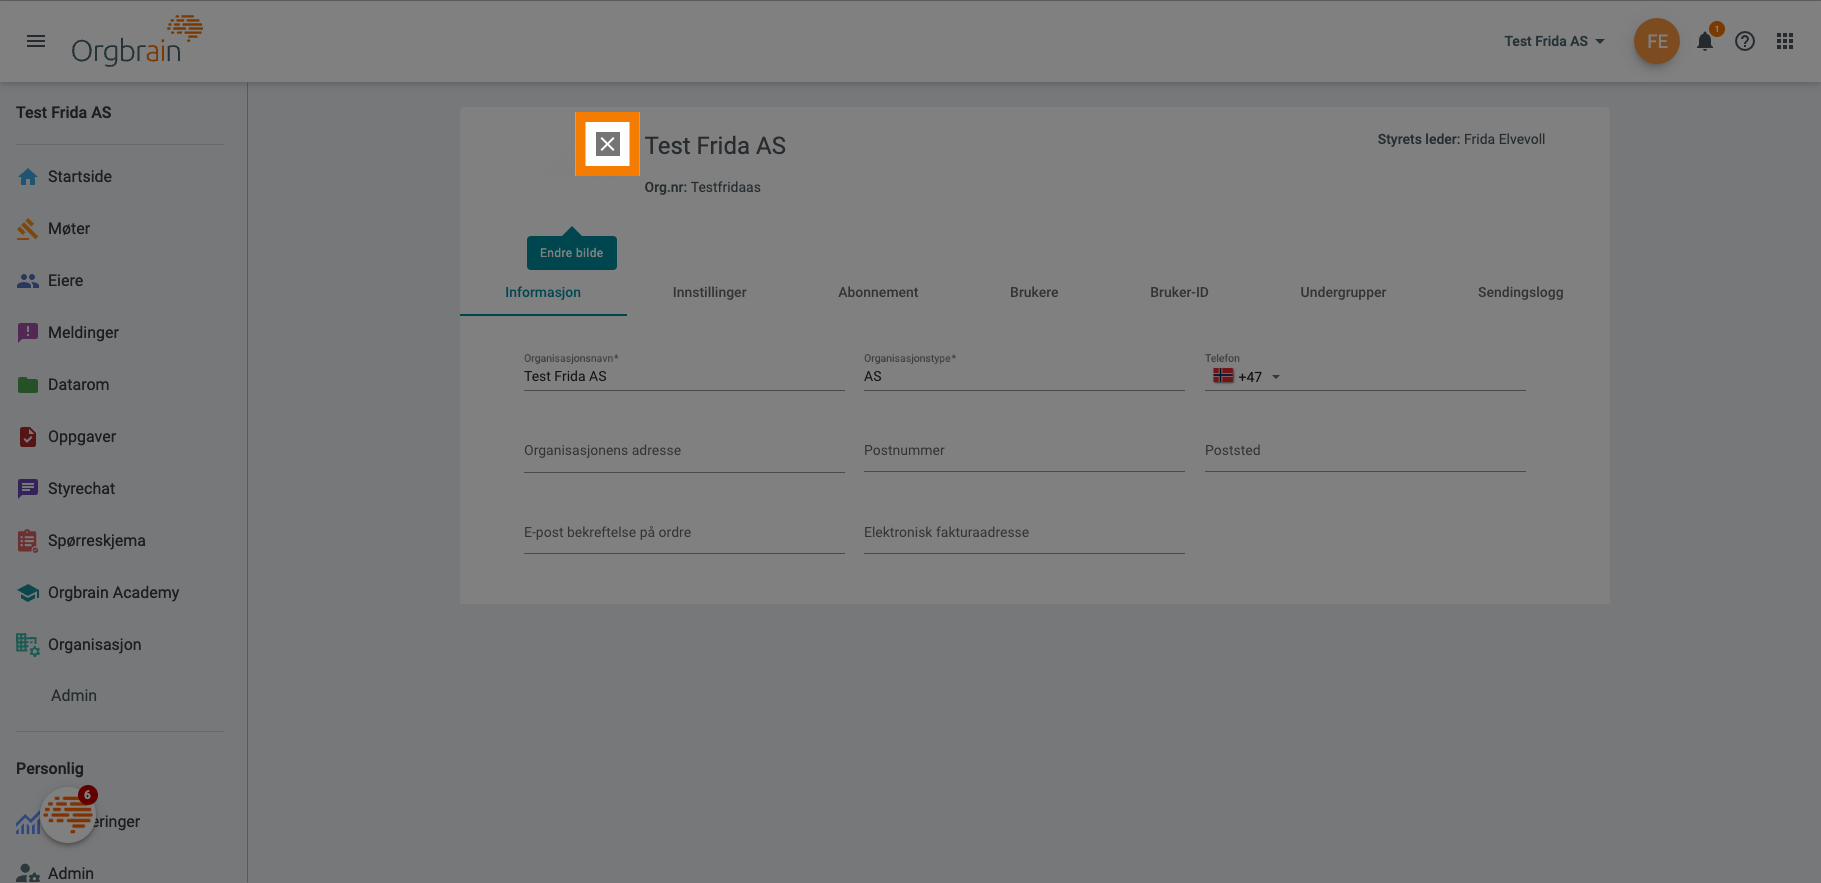Click the Norwegian flag in Telefon field
Image resolution: width=1821 pixels, height=883 pixels.
tap(1223, 376)
